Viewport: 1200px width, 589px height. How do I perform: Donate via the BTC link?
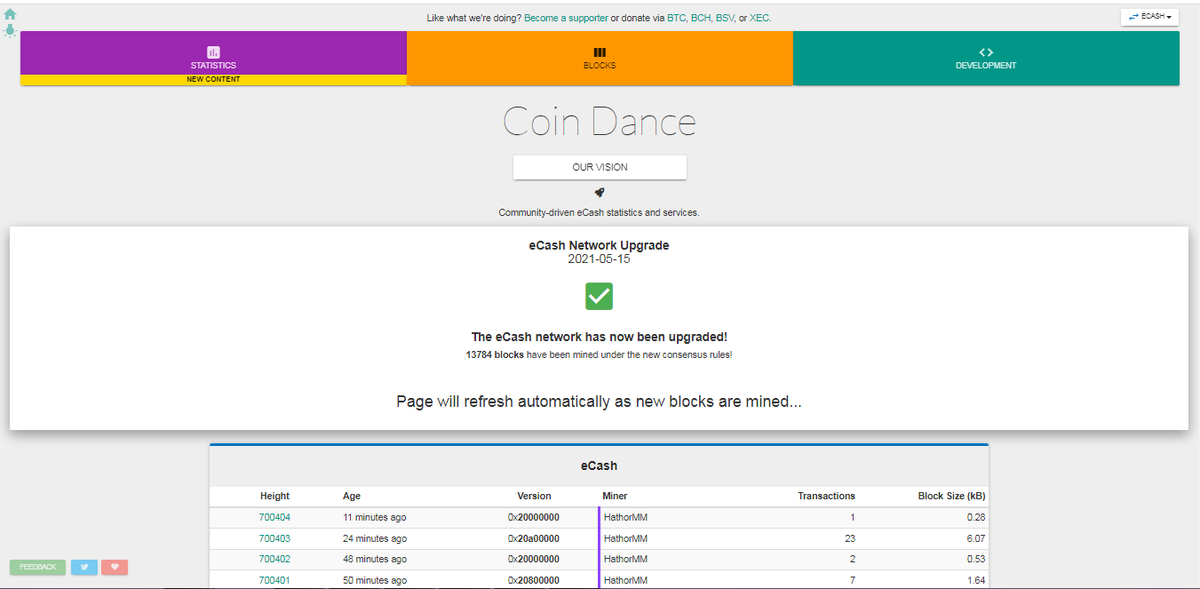click(676, 18)
